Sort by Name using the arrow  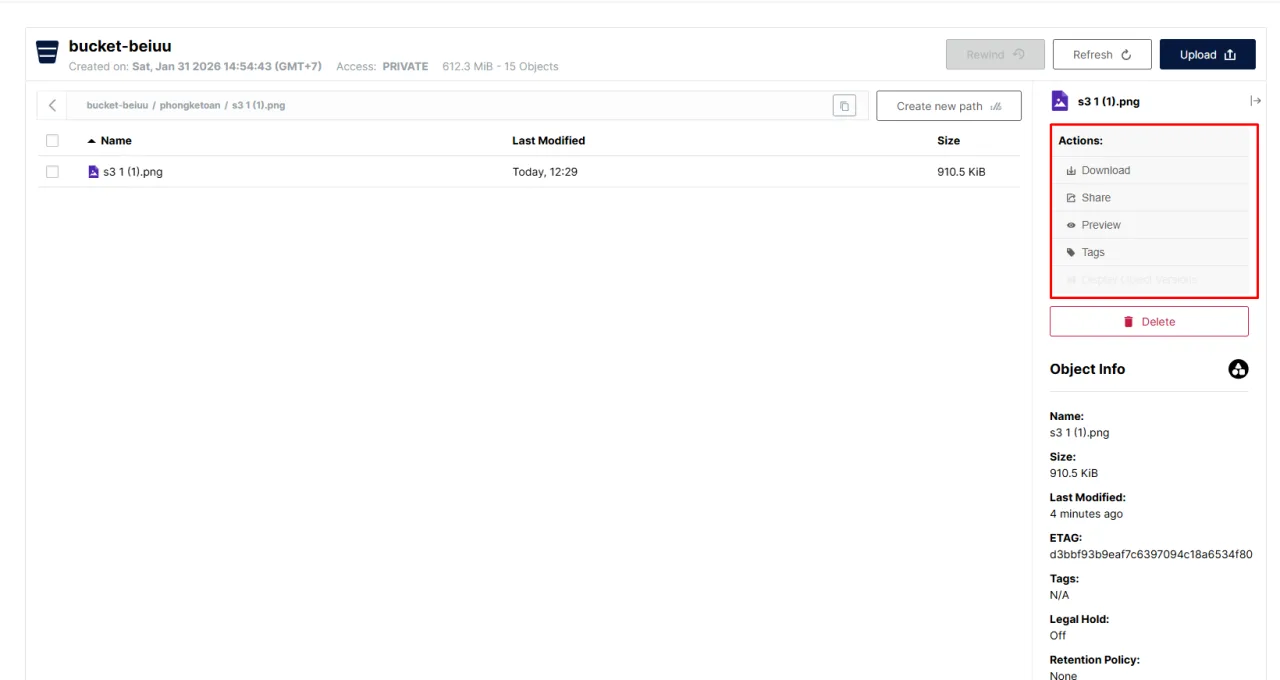tap(92, 141)
